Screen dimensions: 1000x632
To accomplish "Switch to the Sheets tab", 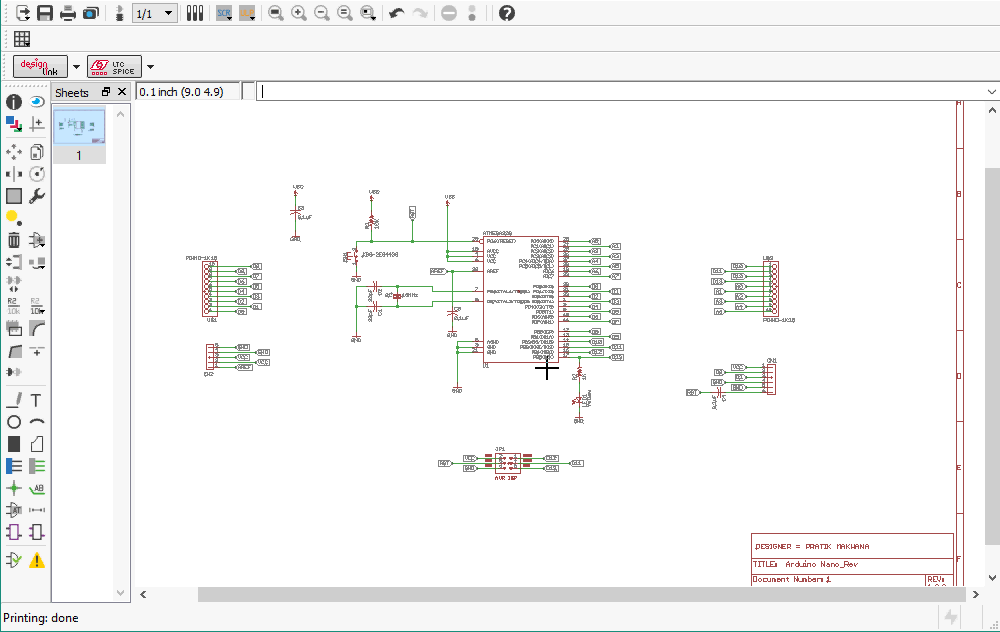I will pyautogui.click(x=71, y=92).
